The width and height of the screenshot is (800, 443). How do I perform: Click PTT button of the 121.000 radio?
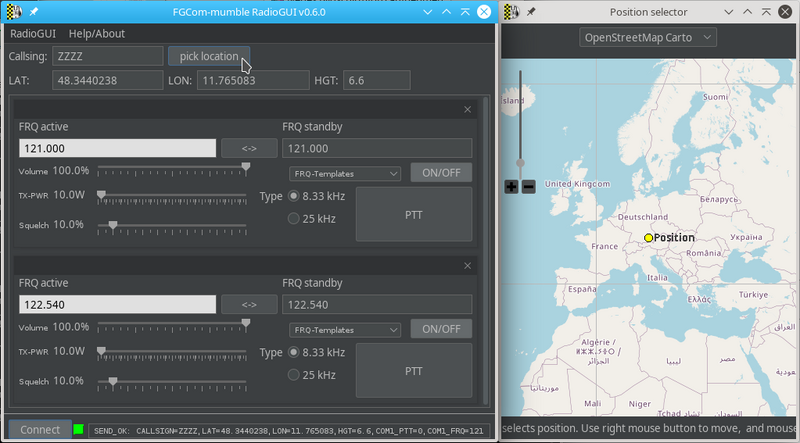(x=414, y=214)
